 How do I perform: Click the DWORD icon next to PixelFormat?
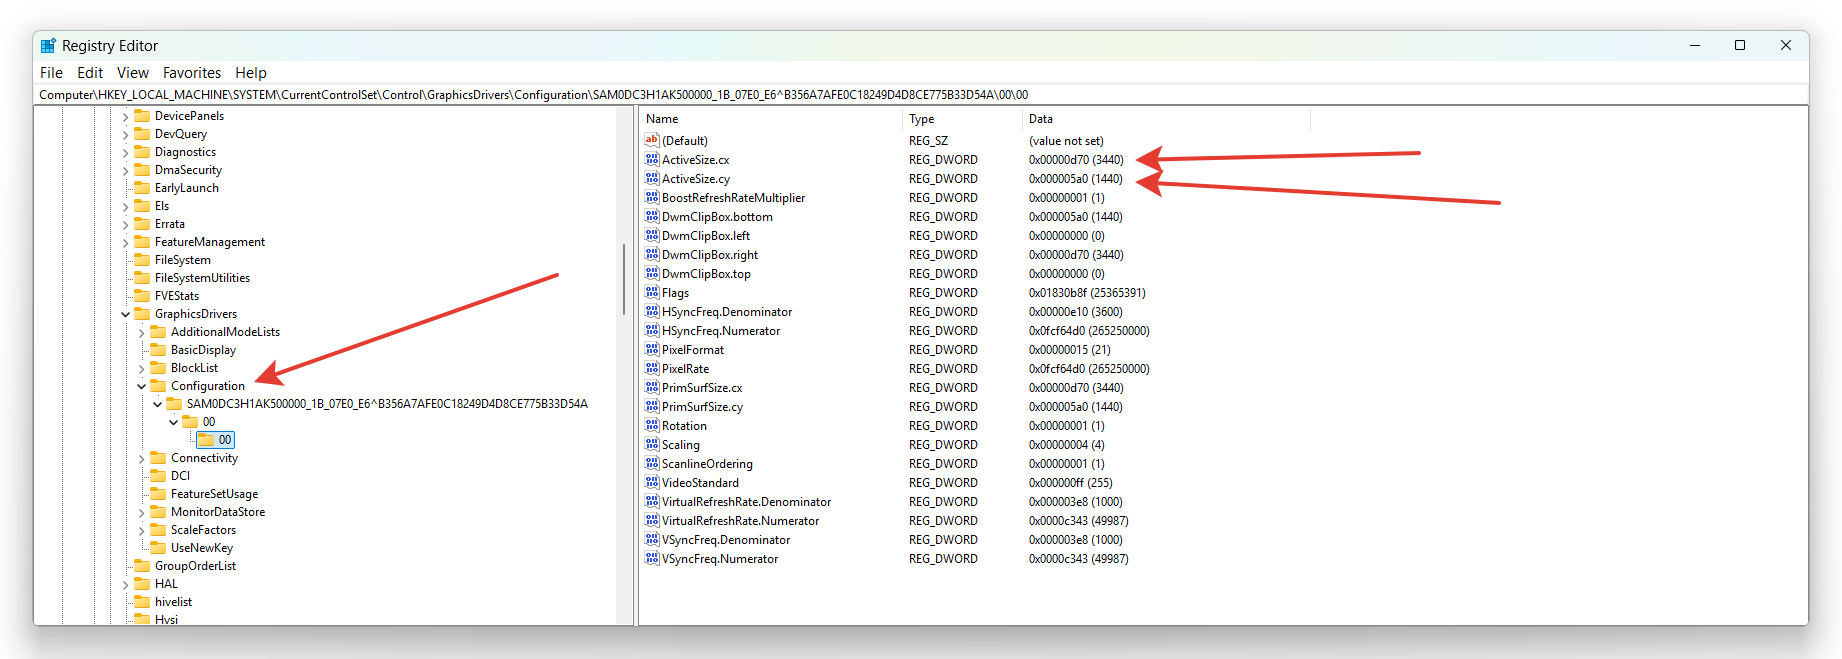[652, 350]
